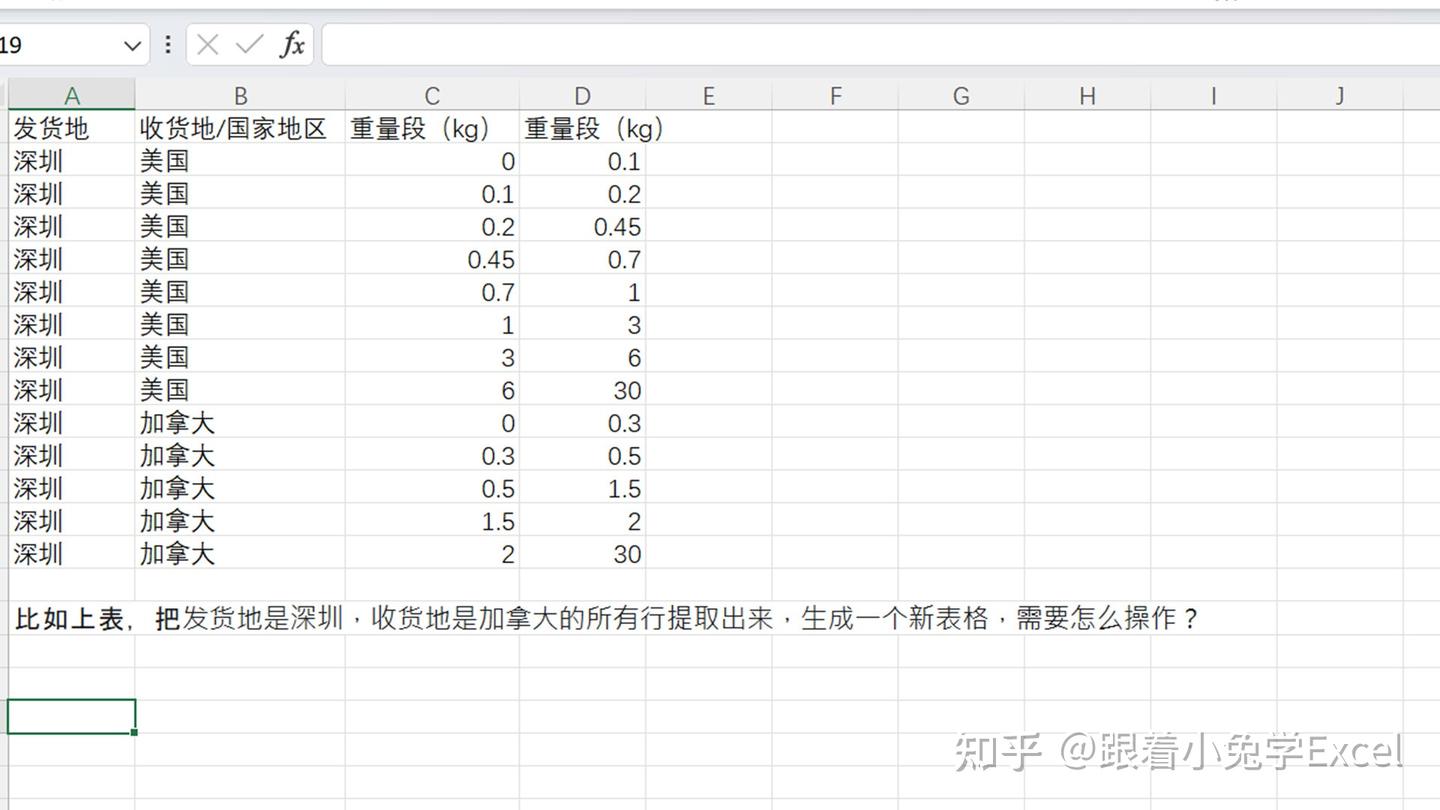Screen dimensions: 1440x810
Task: Select 美国 in the row with weights 0 and 0.1
Action: [x=240, y=161]
